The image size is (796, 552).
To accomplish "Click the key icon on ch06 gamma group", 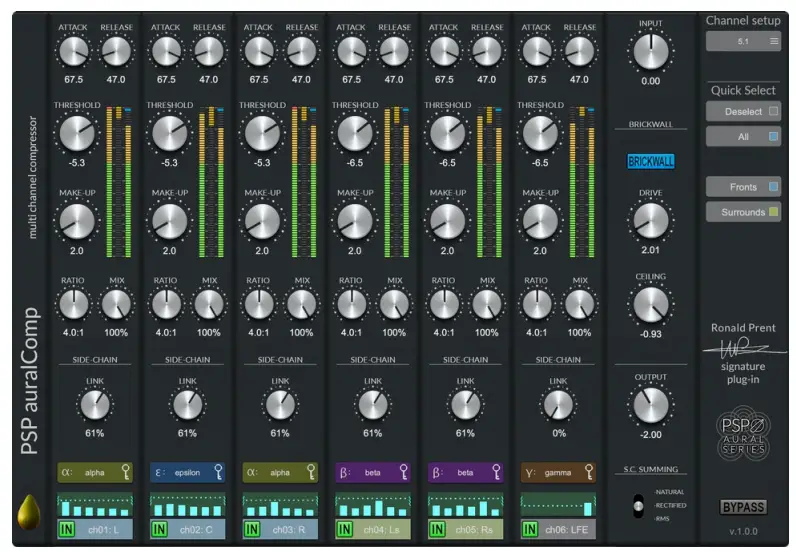I will point(589,472).
